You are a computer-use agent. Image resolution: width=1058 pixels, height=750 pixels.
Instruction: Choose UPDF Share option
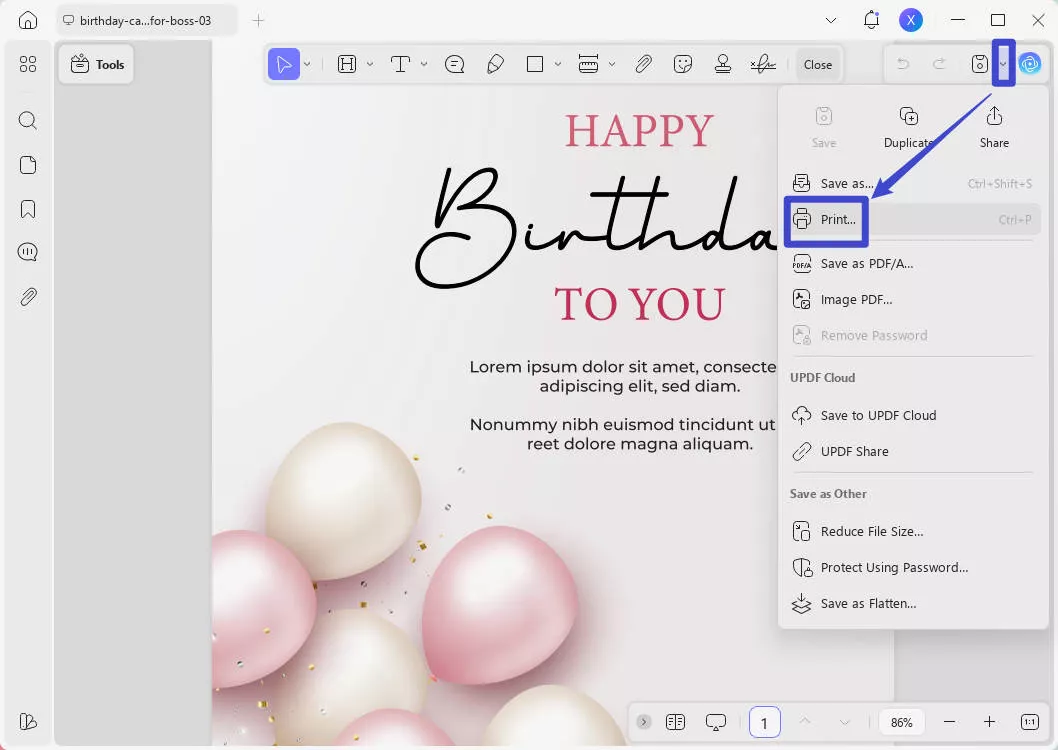pyautogui.click(x=912, y=451)
